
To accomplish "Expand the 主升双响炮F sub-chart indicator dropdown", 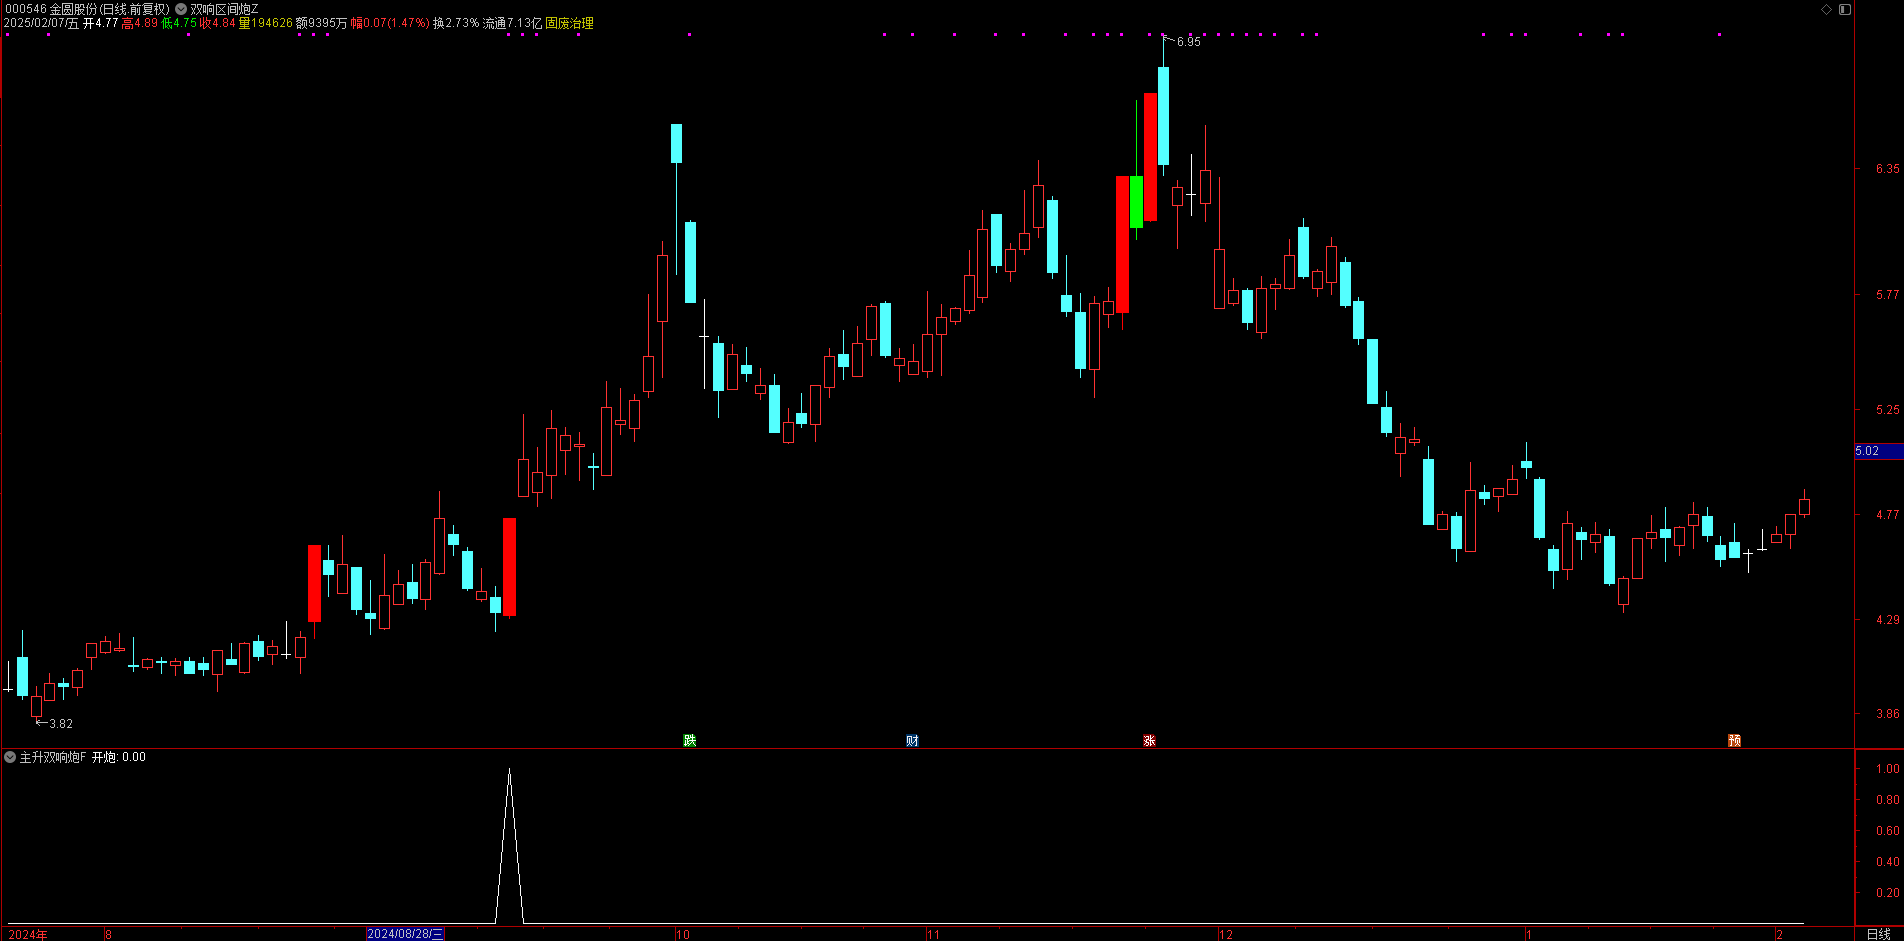I will pyautogui.click(x=10, y=758).
